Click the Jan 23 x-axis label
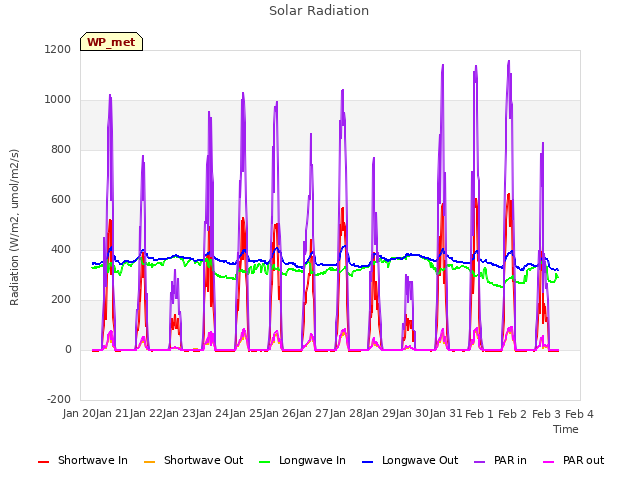Screen dimensions: 640x480 pos(179,413)
